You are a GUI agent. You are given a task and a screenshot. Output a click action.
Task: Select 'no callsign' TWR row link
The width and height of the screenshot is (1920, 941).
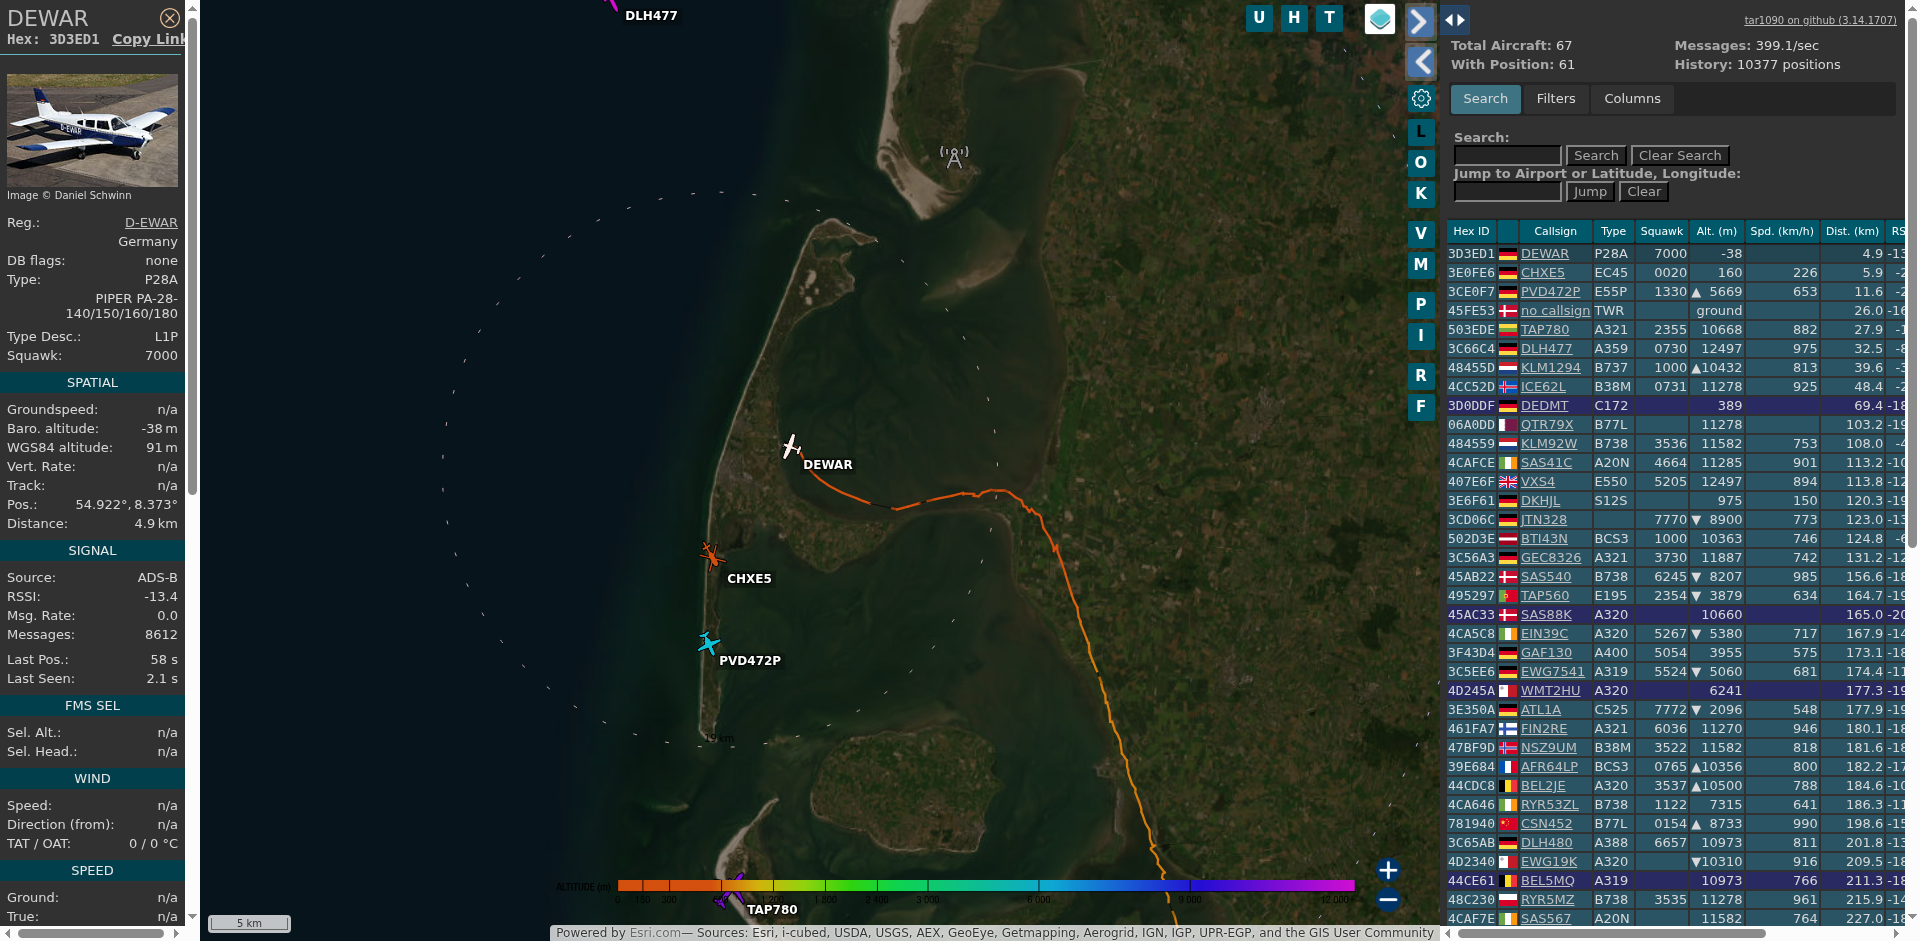point(1555,311)
